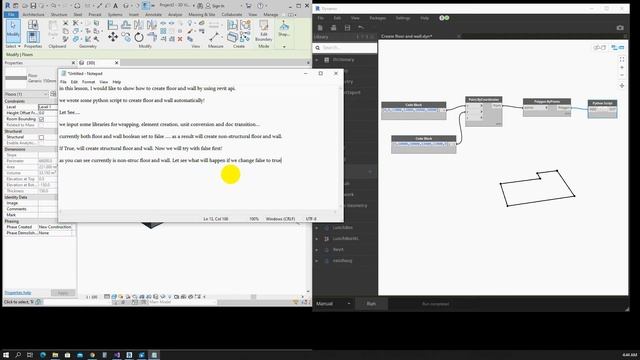This screenshot has width=640, height=360.
Task: Click the Notepad horizontal scrollbar
Action: click(x=199, y=212)
